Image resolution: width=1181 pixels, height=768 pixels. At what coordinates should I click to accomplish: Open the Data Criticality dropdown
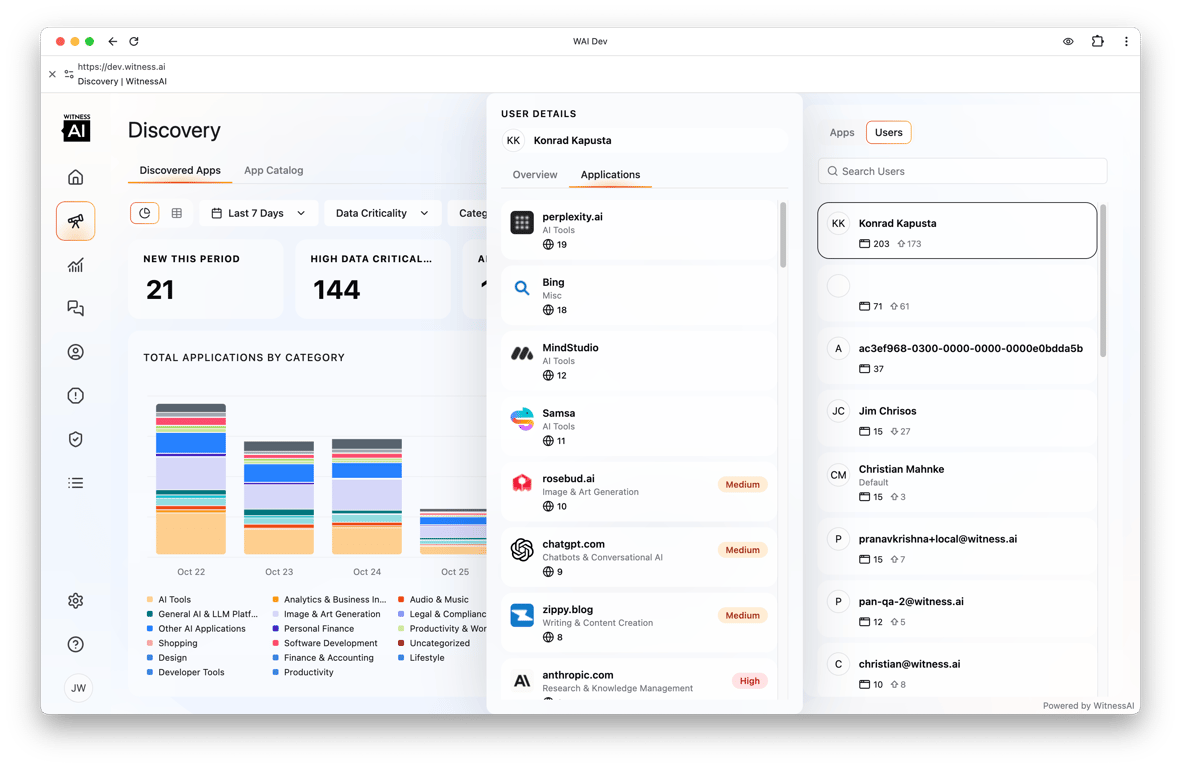click(382, 213)
